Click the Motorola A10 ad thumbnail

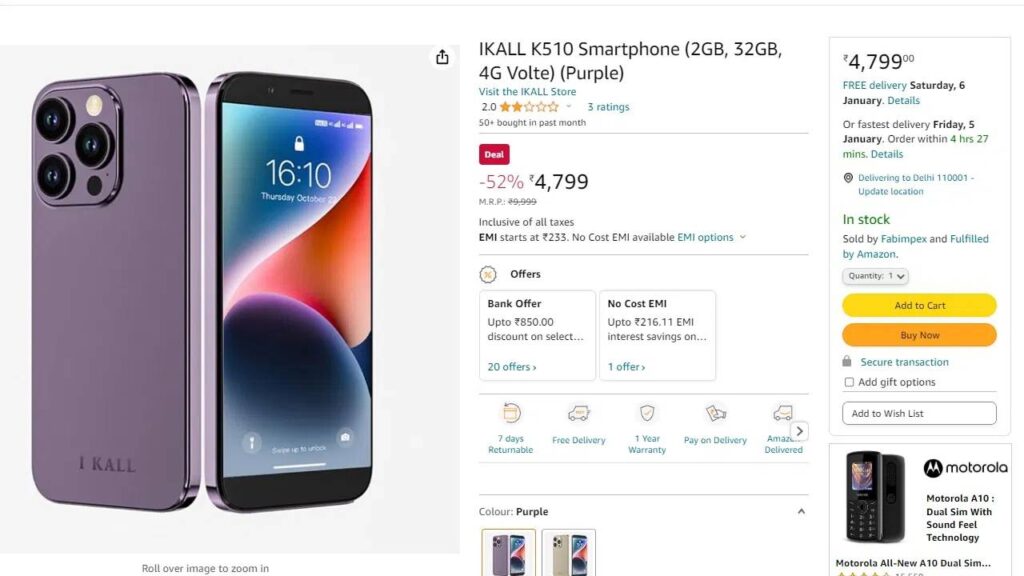[x=874, y=497]
